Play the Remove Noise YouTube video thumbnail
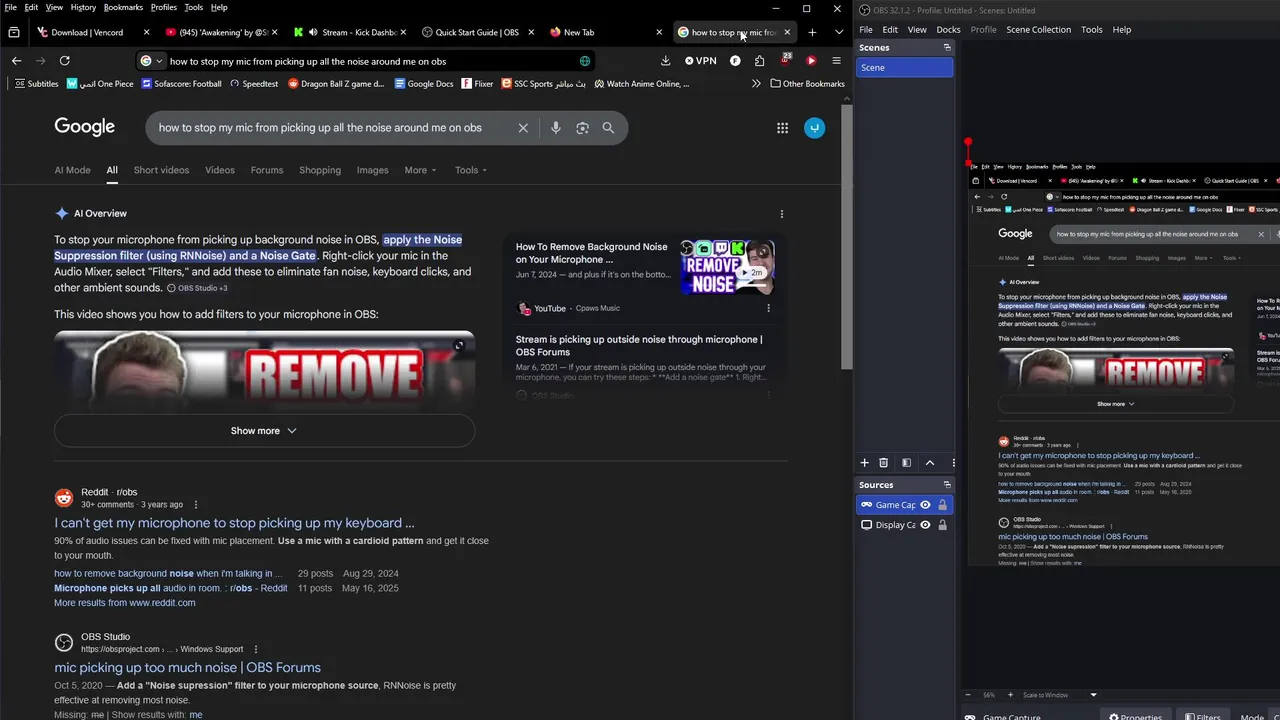This screenshot has width=1280, height=720. (727, 267)
